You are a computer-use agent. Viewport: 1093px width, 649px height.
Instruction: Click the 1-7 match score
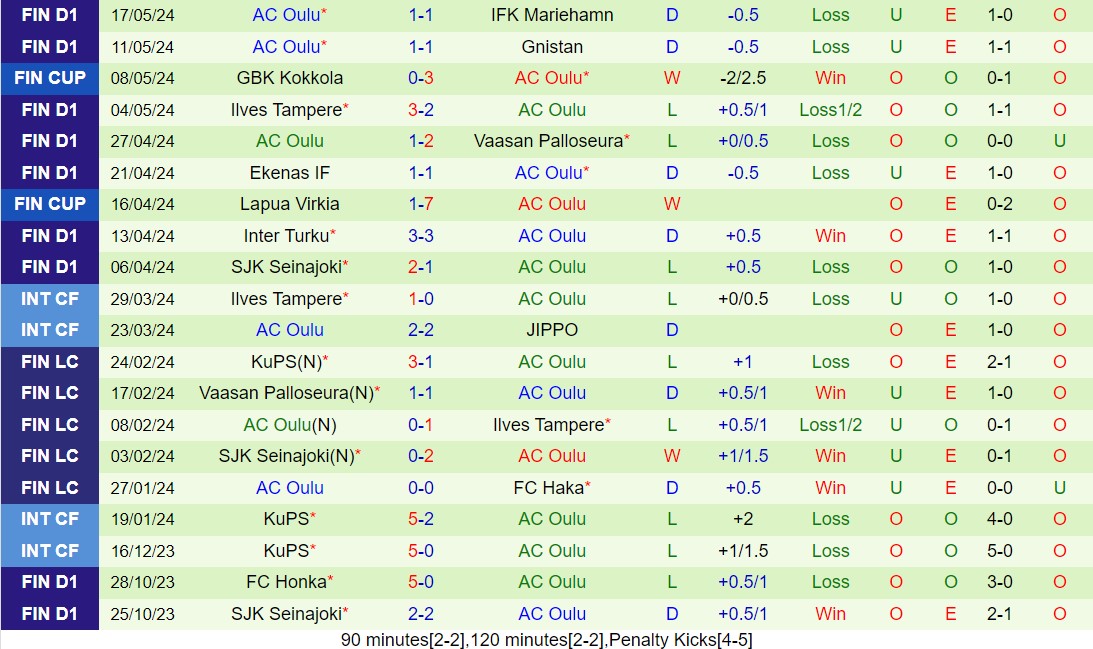[421, 204]
